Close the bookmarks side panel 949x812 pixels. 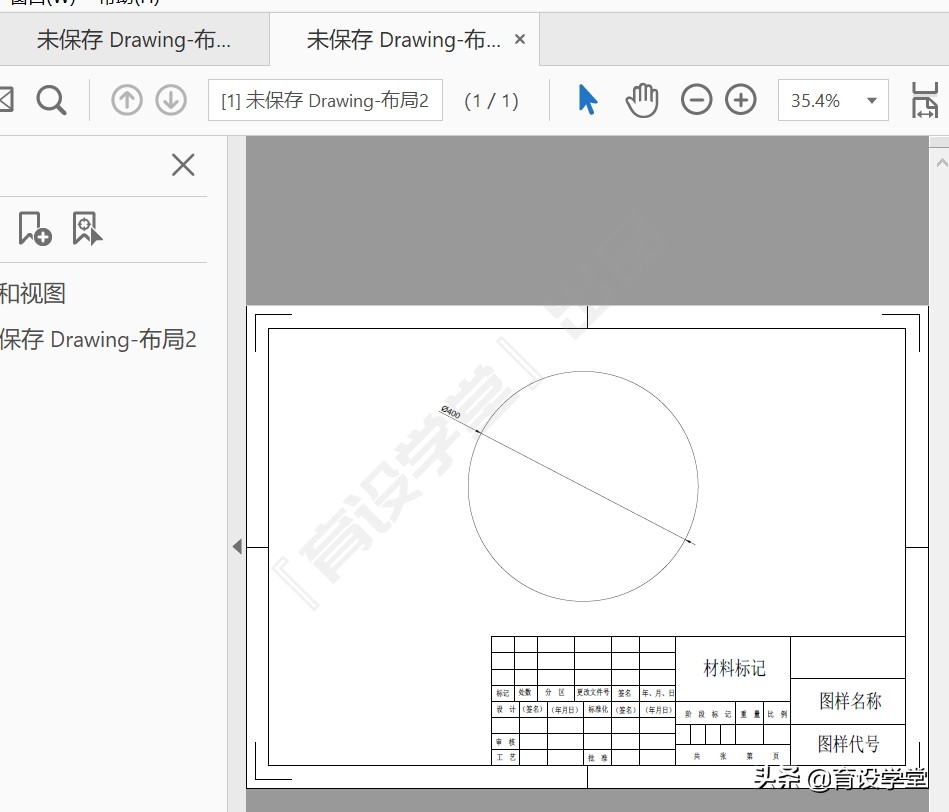pos(183,165)
